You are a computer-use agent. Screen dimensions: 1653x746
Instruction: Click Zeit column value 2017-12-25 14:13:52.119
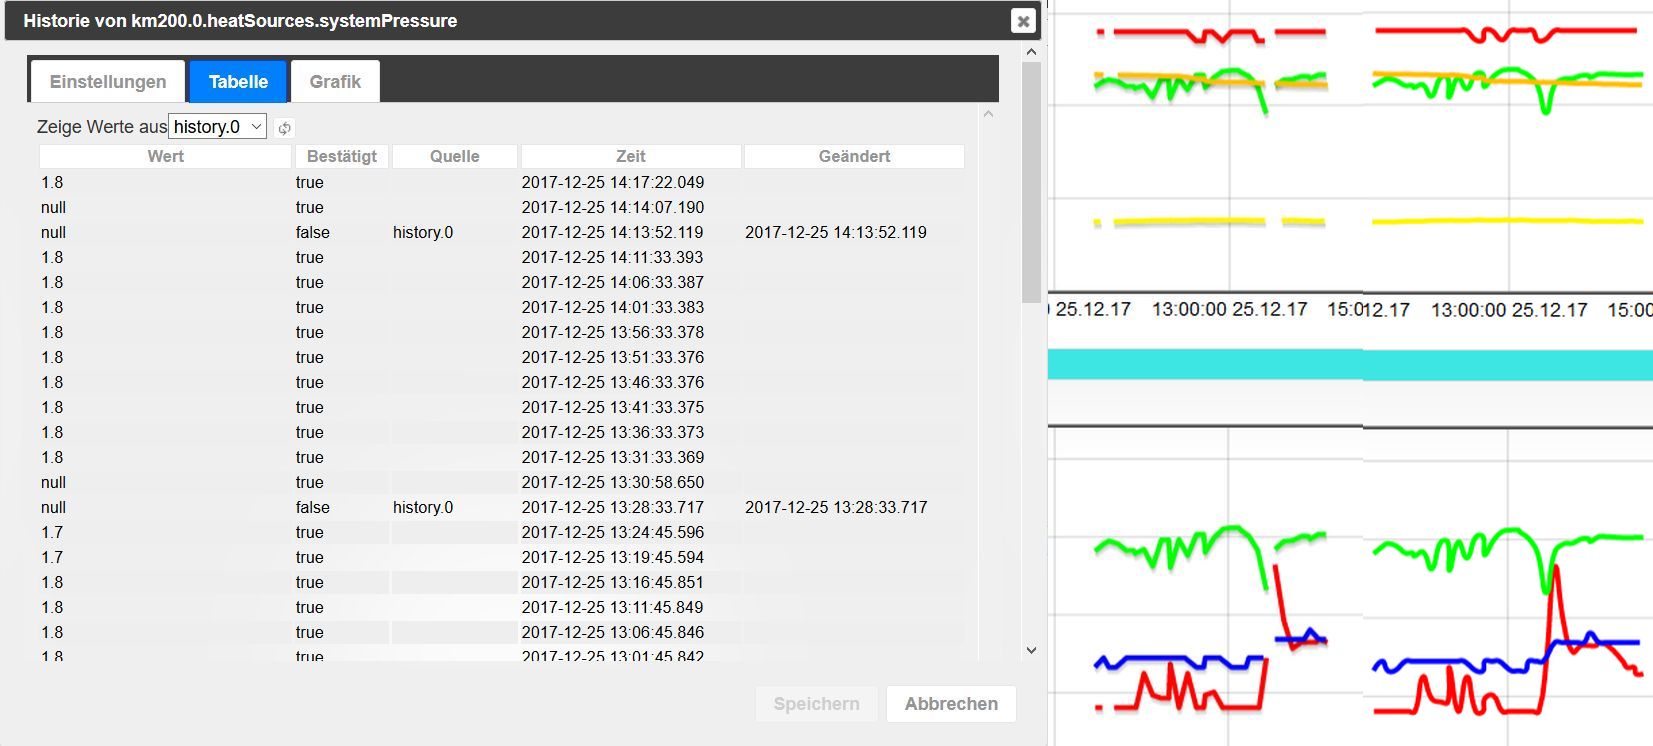coord(613,232)
